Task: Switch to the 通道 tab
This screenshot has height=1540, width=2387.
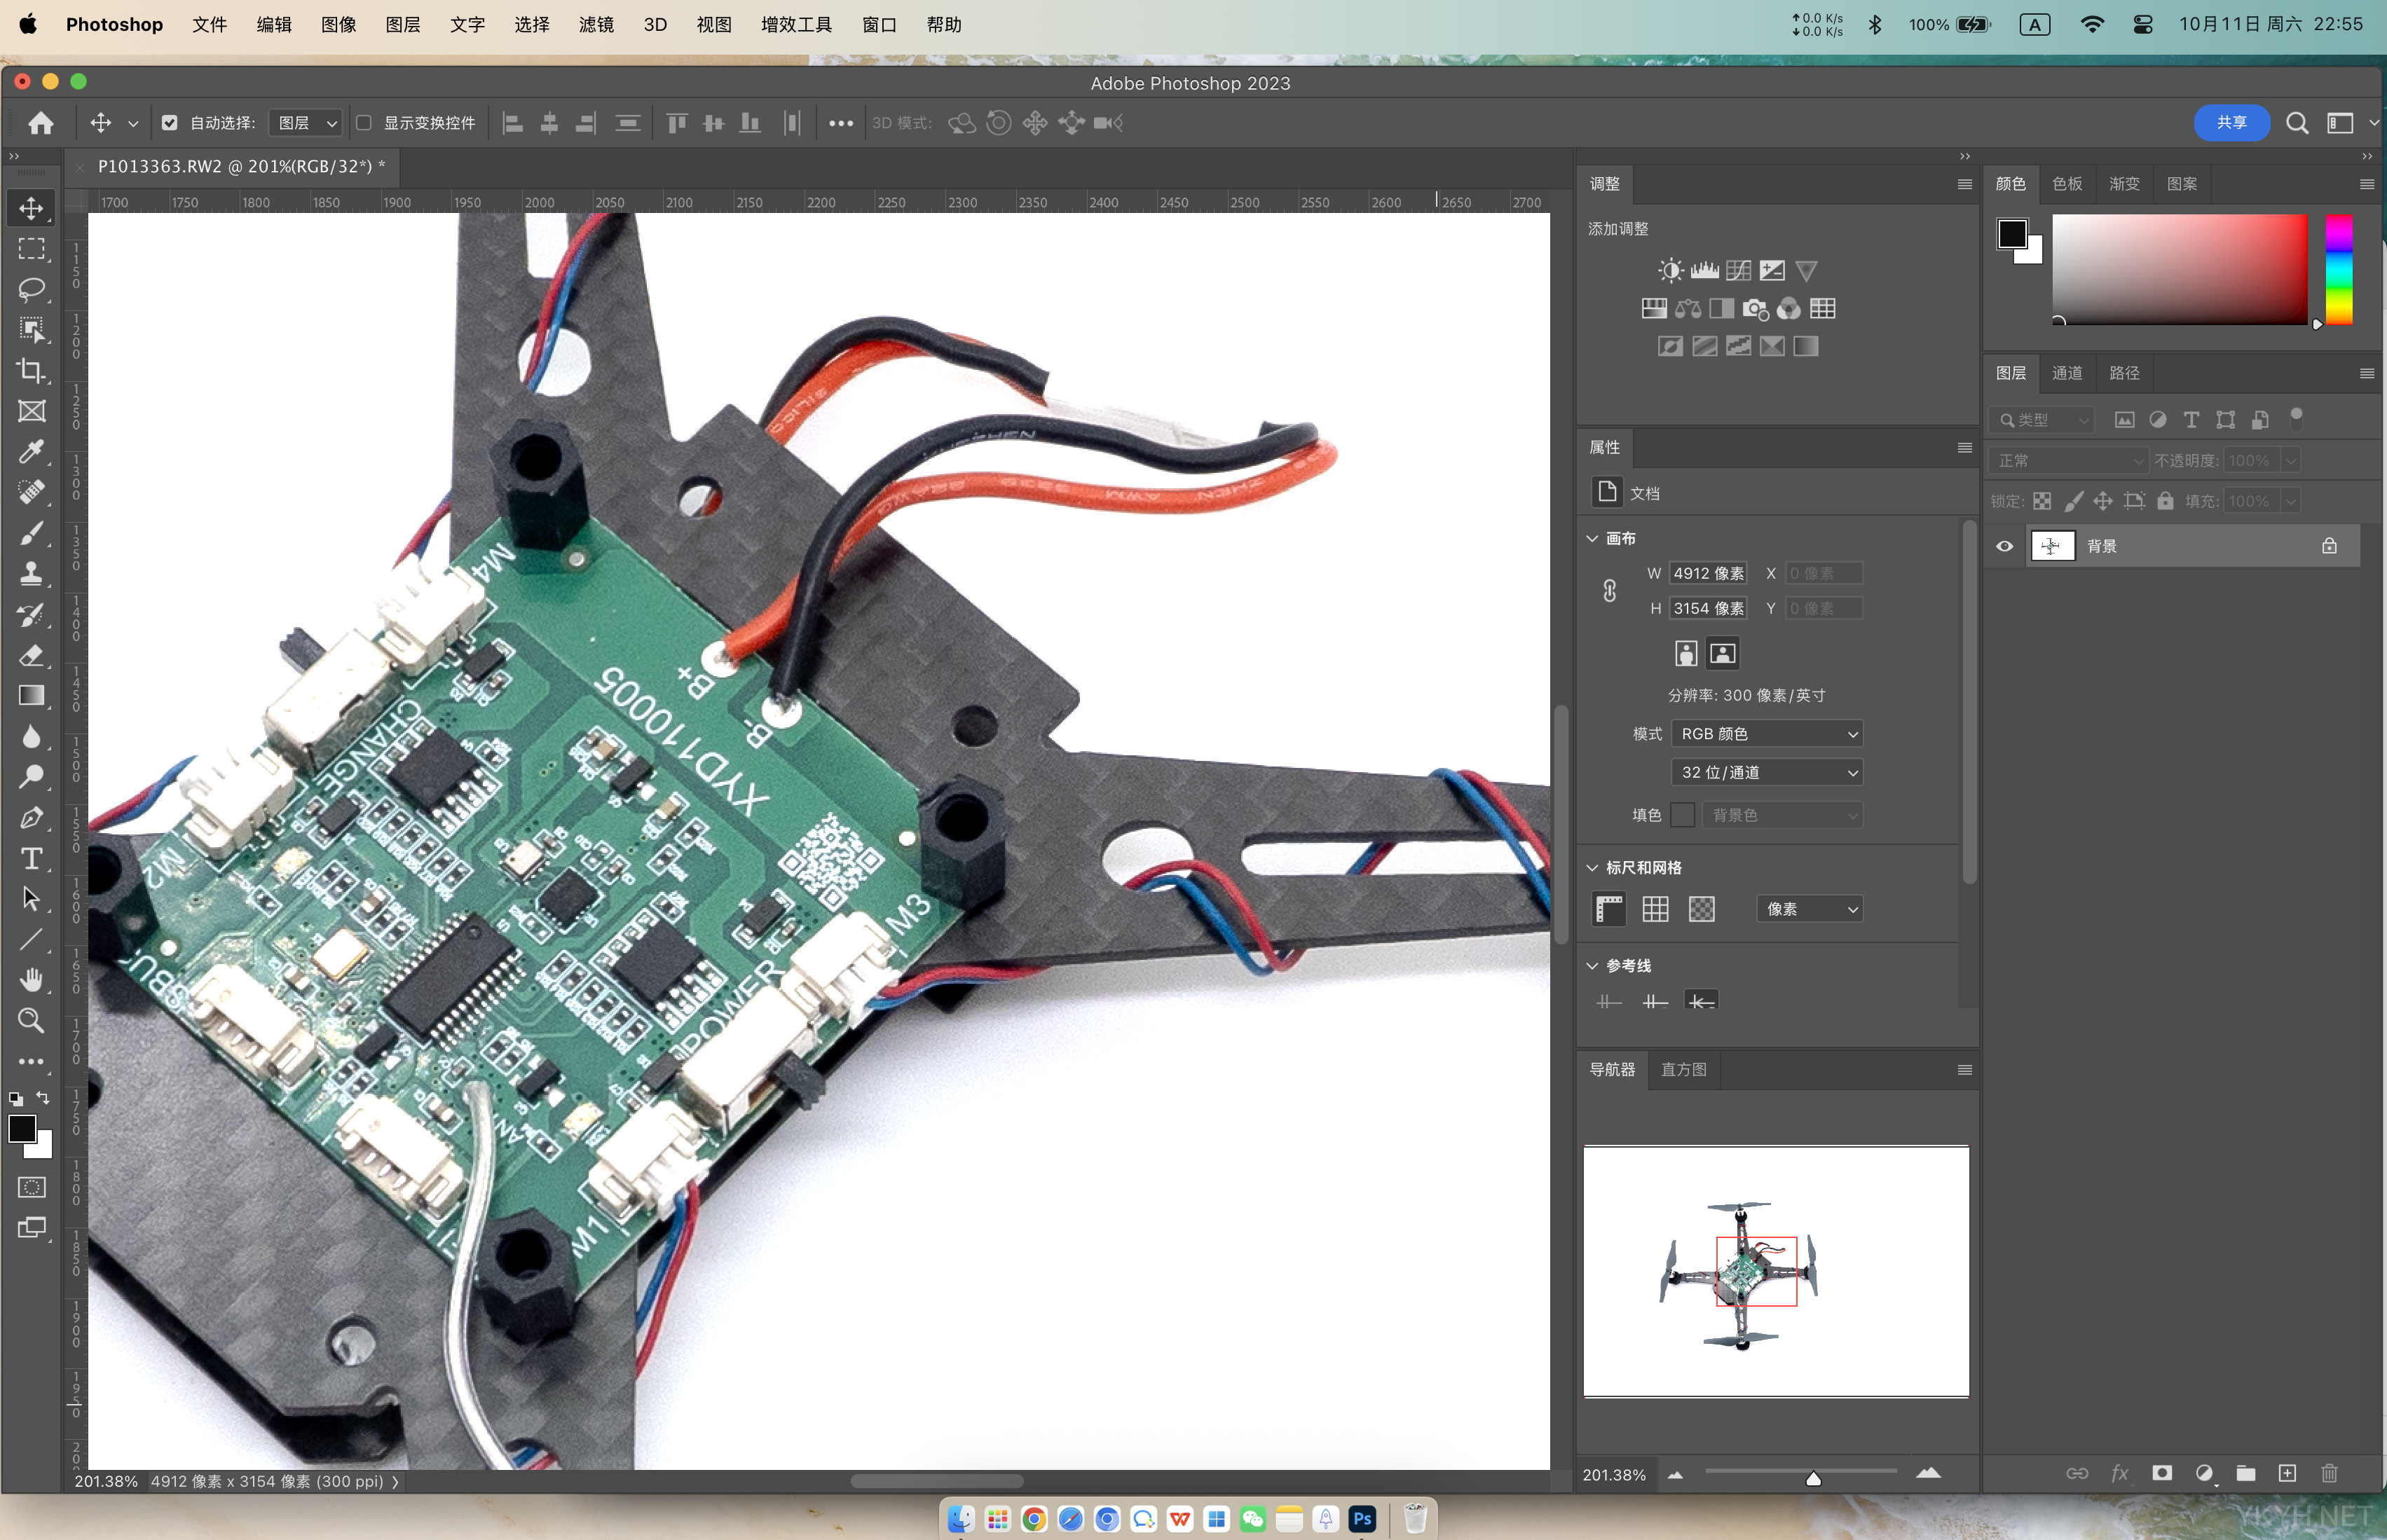Action: click(2067, 373)
